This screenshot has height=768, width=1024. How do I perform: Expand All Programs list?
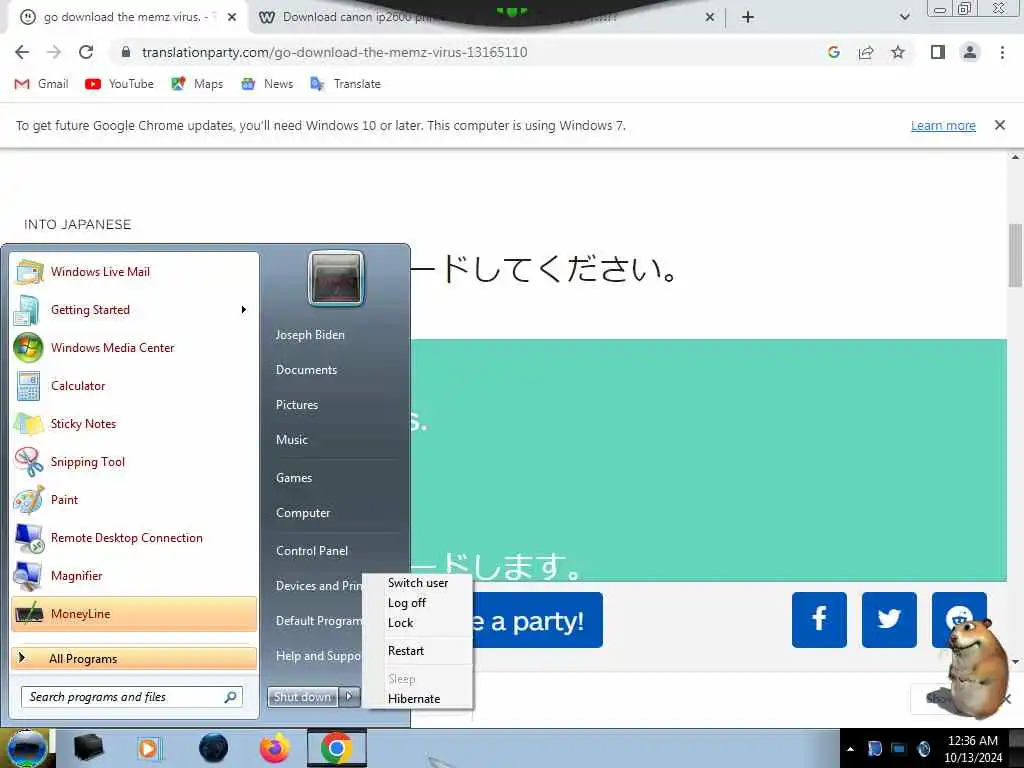[134, 658]
